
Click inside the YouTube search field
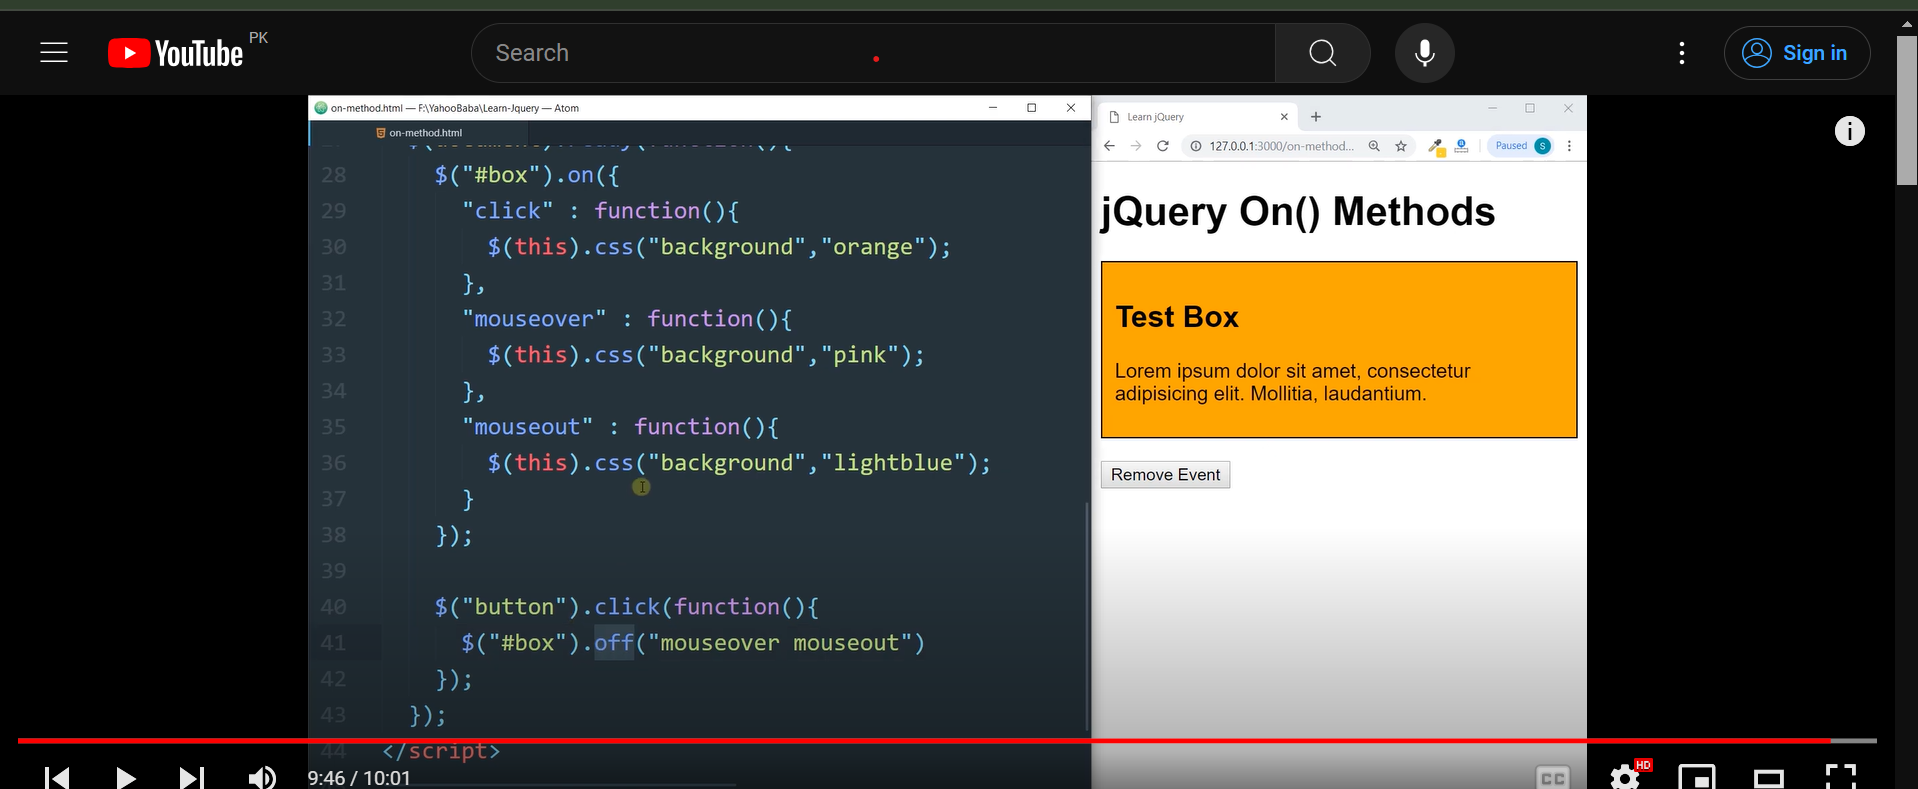coord(870,53)
